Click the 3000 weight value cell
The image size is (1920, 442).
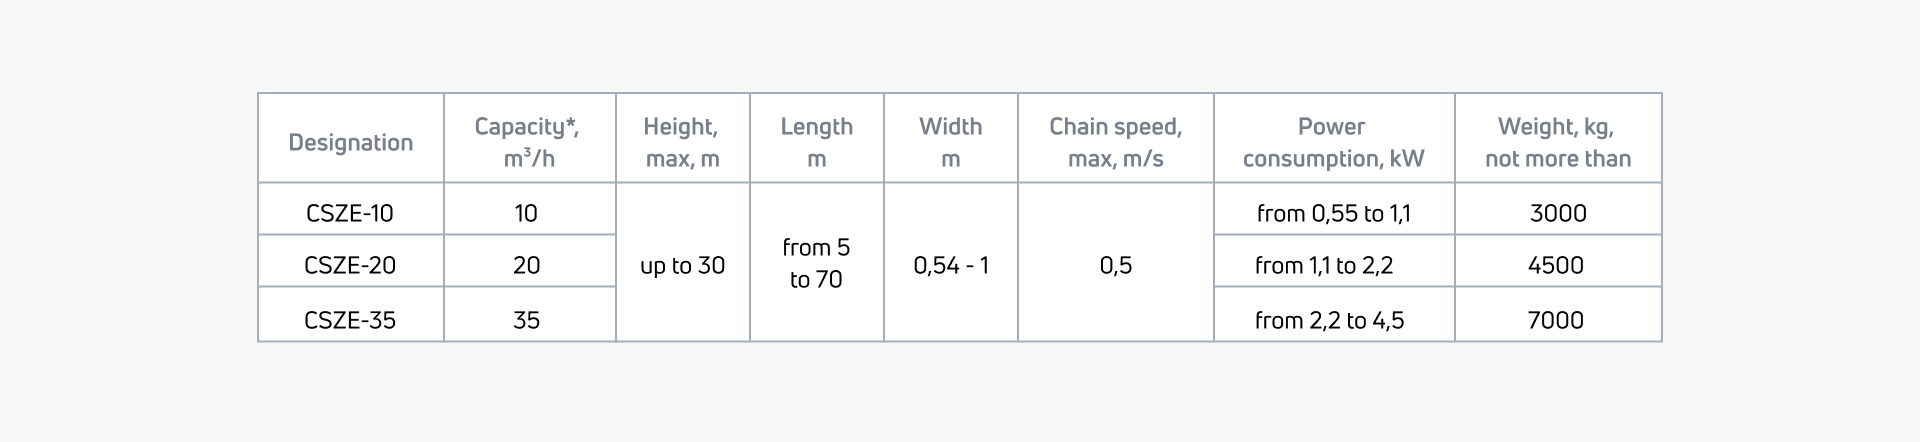1557,213
